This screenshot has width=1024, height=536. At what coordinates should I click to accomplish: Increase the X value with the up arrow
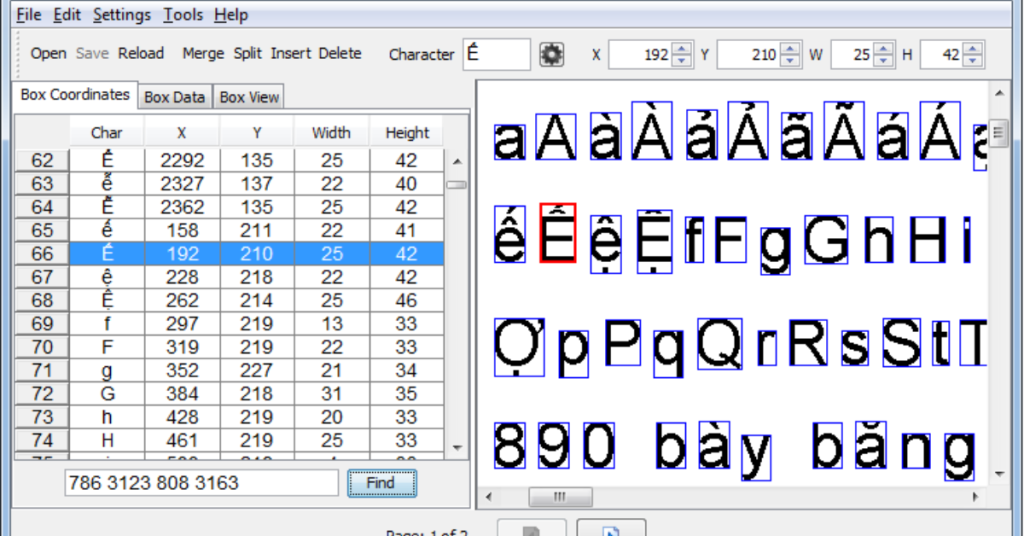pos(682,48)
